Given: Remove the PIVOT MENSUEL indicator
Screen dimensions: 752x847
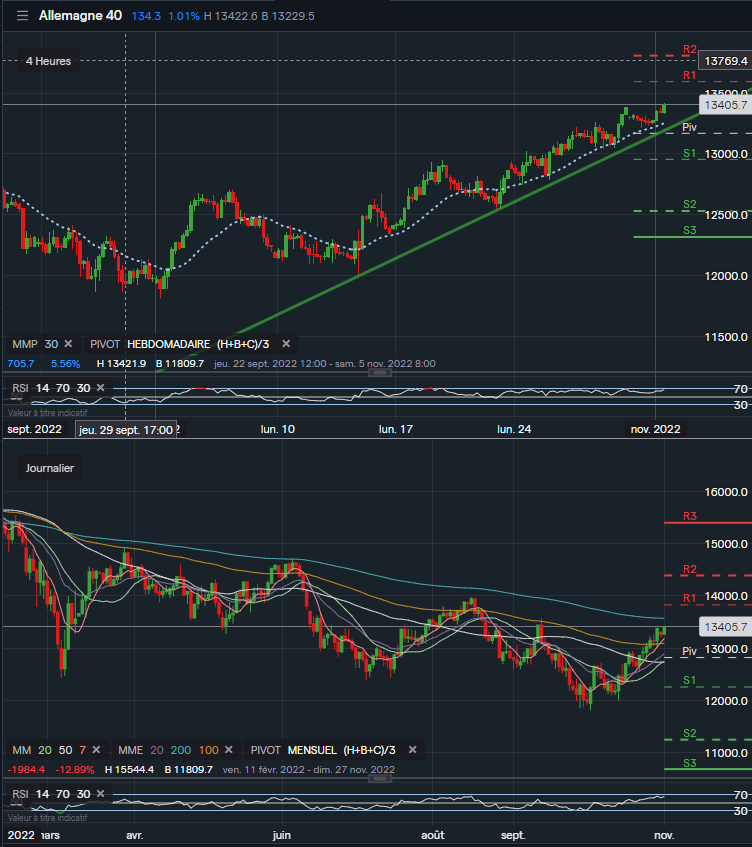Looking at the screenshot, I should point(414,749).
